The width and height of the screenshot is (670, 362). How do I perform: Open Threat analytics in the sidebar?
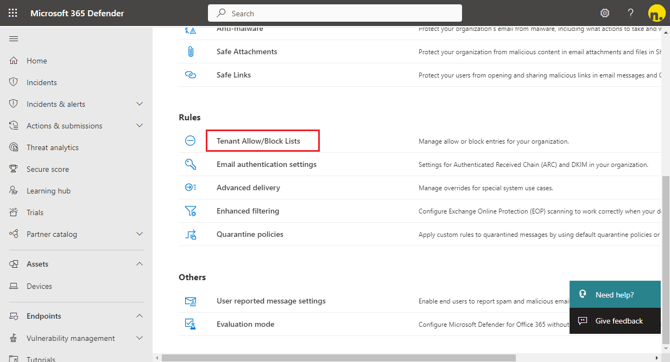[x=53, y=147]
